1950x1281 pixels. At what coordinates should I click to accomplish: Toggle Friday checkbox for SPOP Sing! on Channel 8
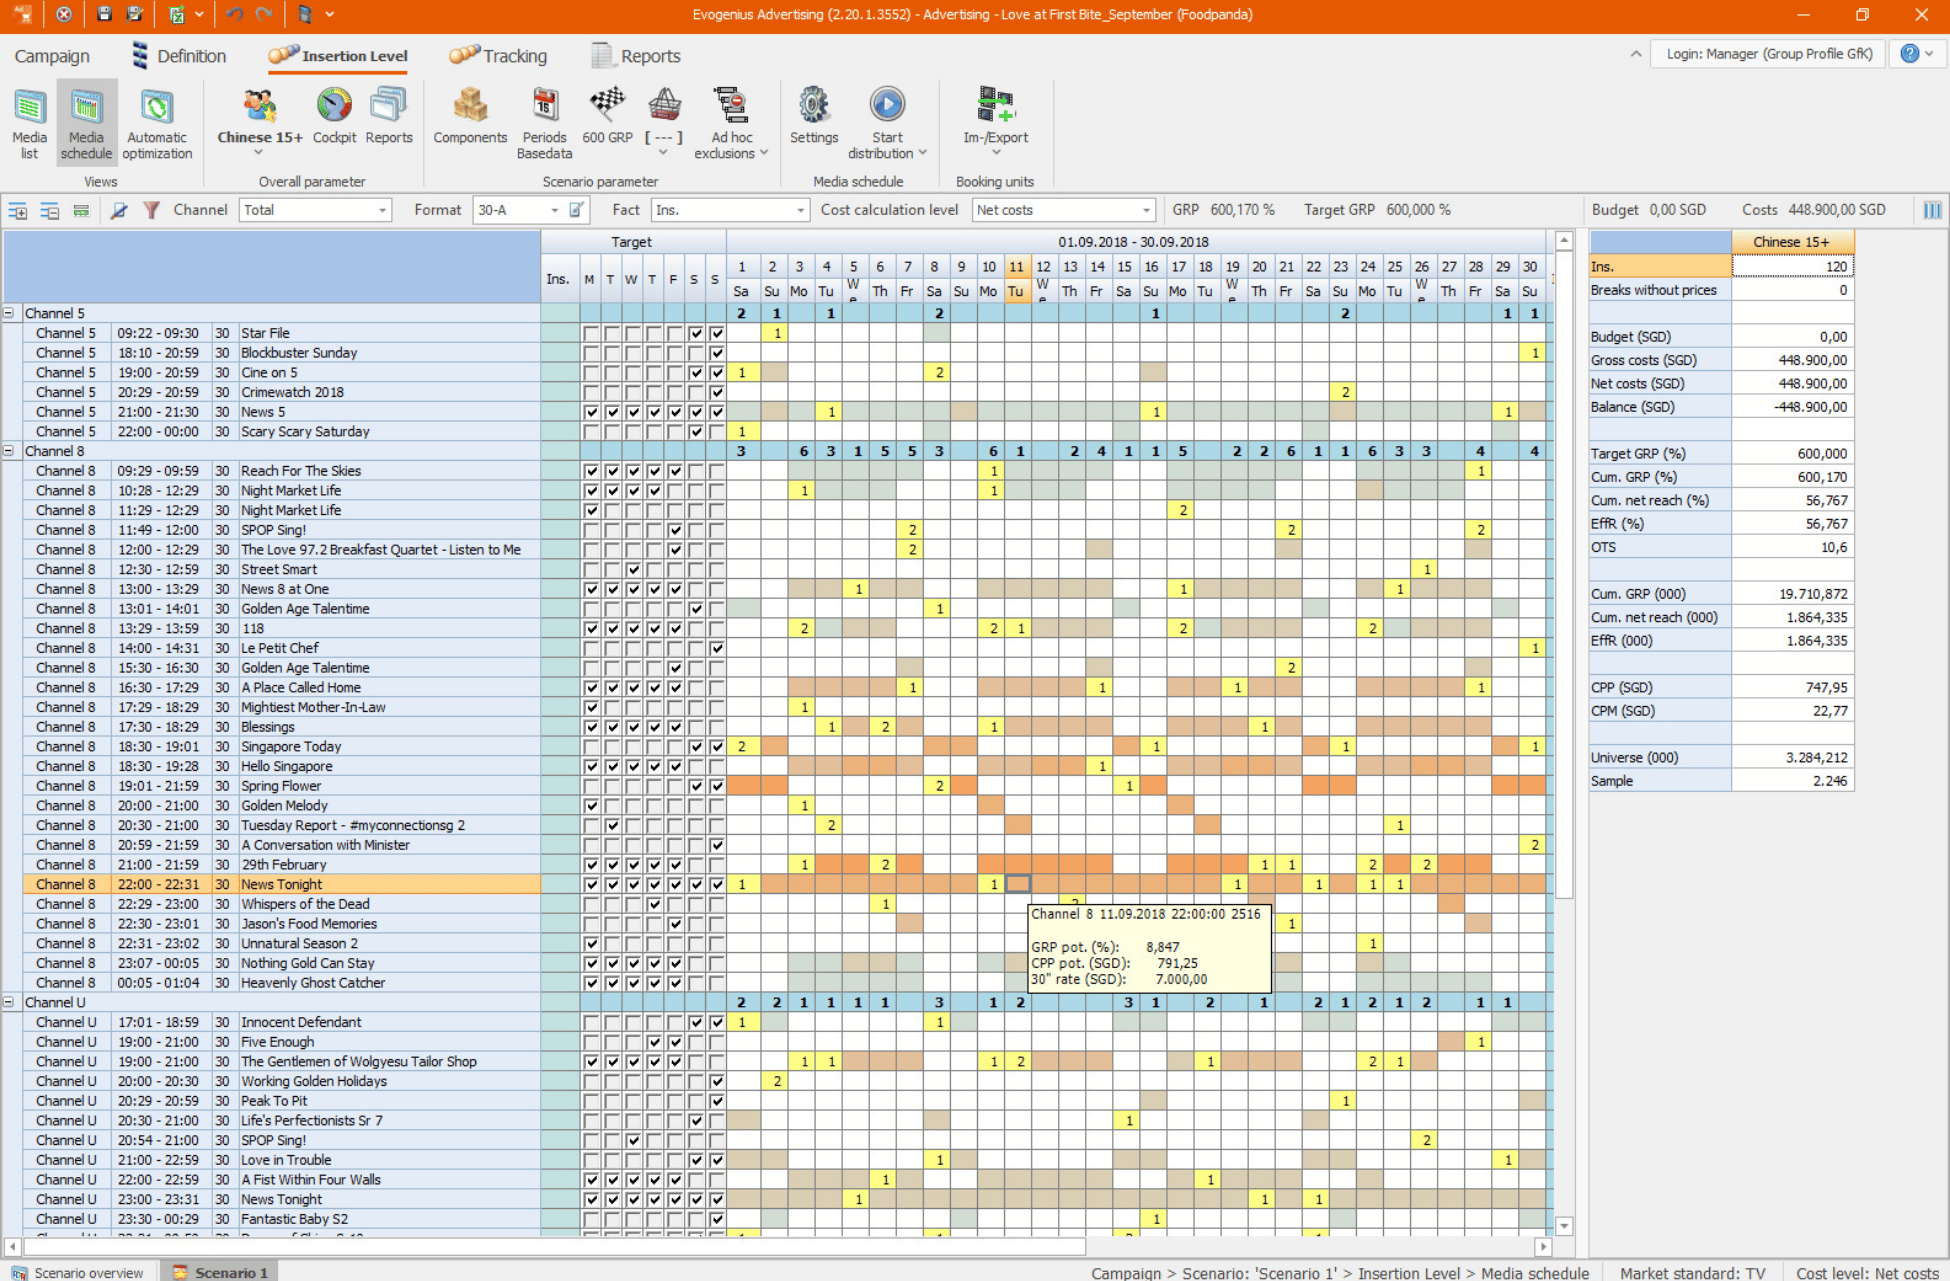(675, 530)
